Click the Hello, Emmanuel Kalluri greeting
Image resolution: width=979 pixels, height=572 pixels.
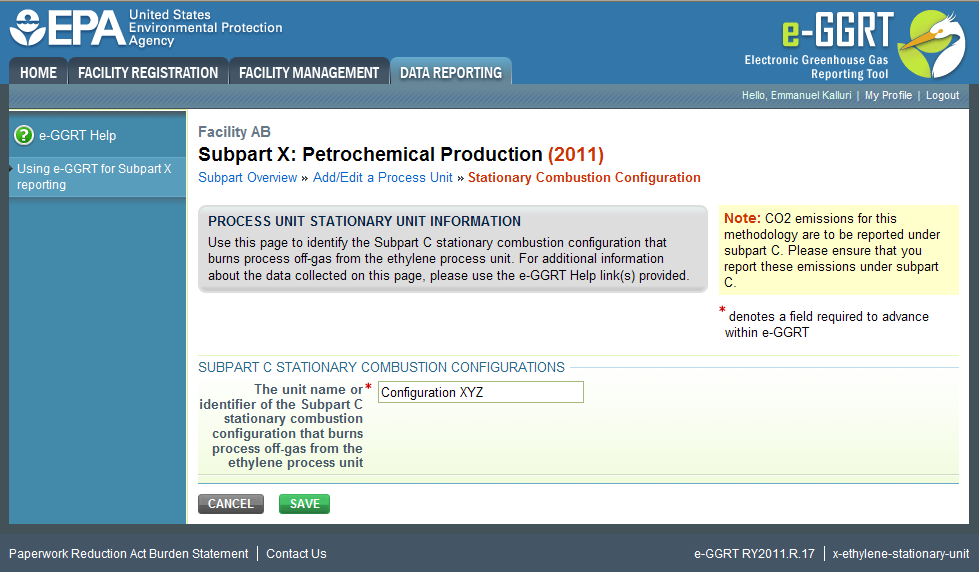click(x=796, y=96)
